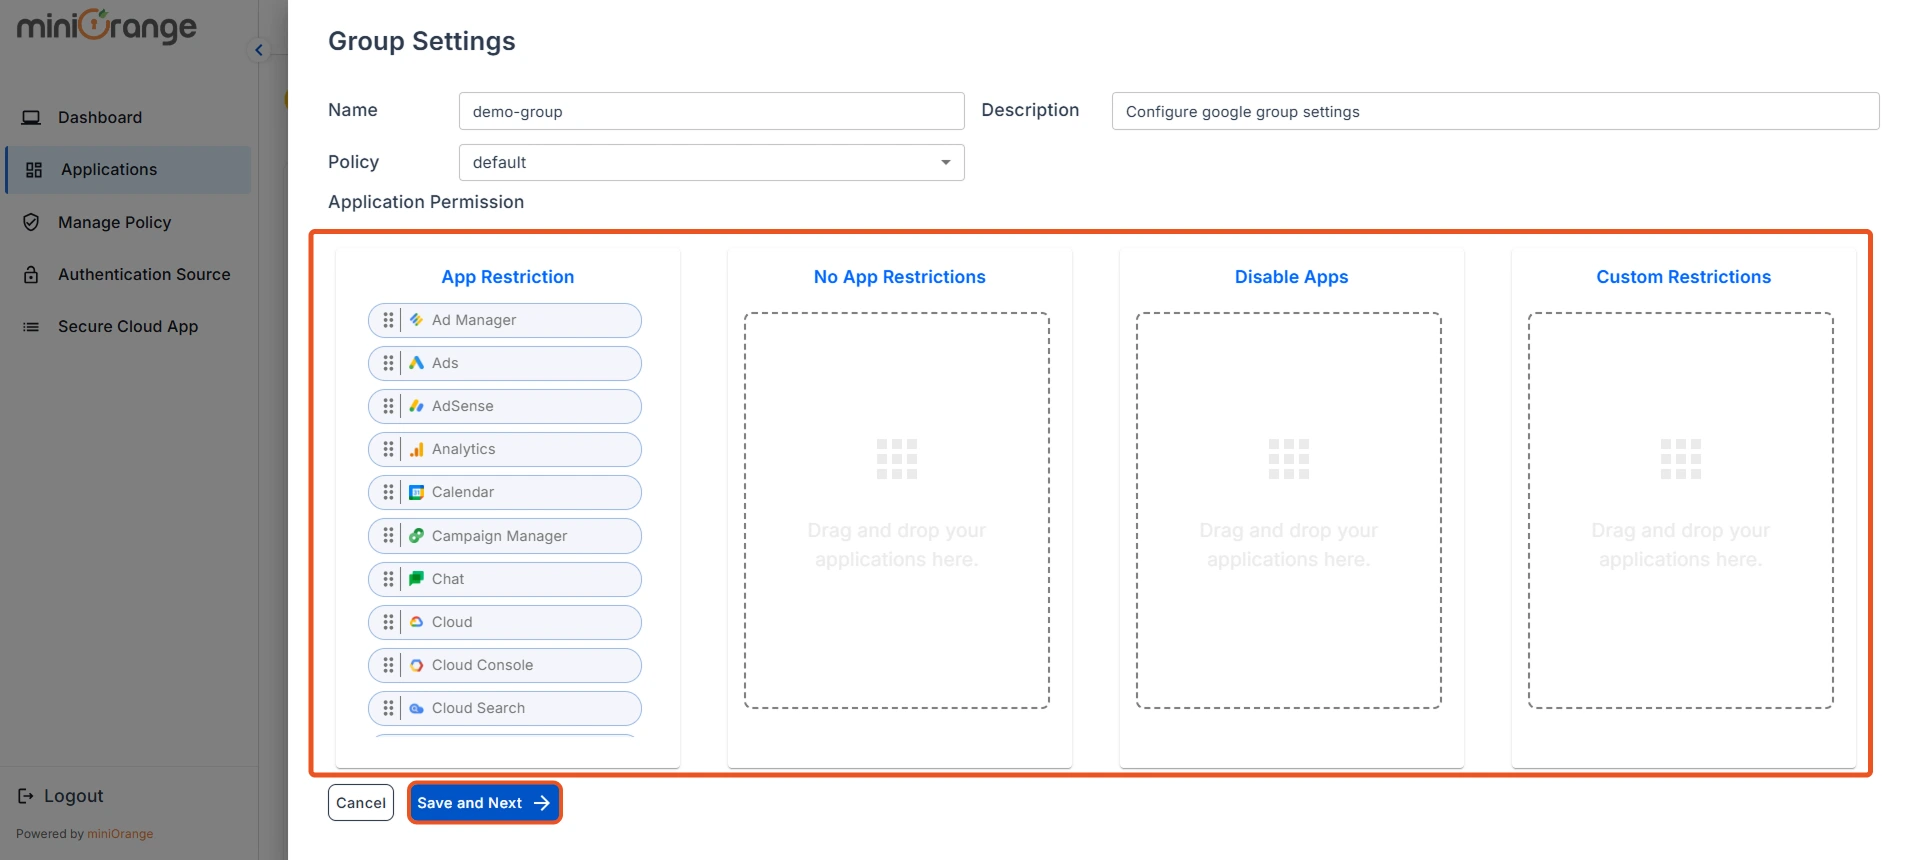The height and width of the screenshot is (860, 1916).
Task: Click the Custom Restrictions drop zone
Action: pyautogui.click(x=1681, y=510)
